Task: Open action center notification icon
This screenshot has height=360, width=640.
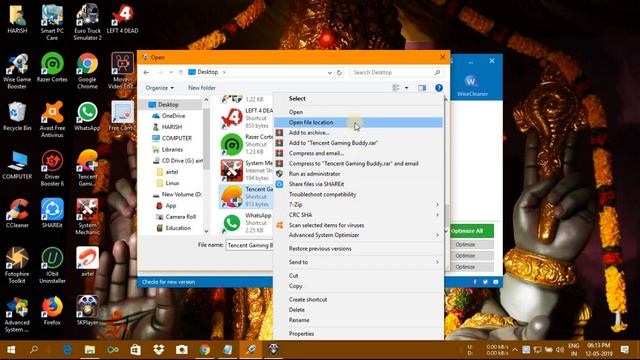Action: tap(624, 350)
